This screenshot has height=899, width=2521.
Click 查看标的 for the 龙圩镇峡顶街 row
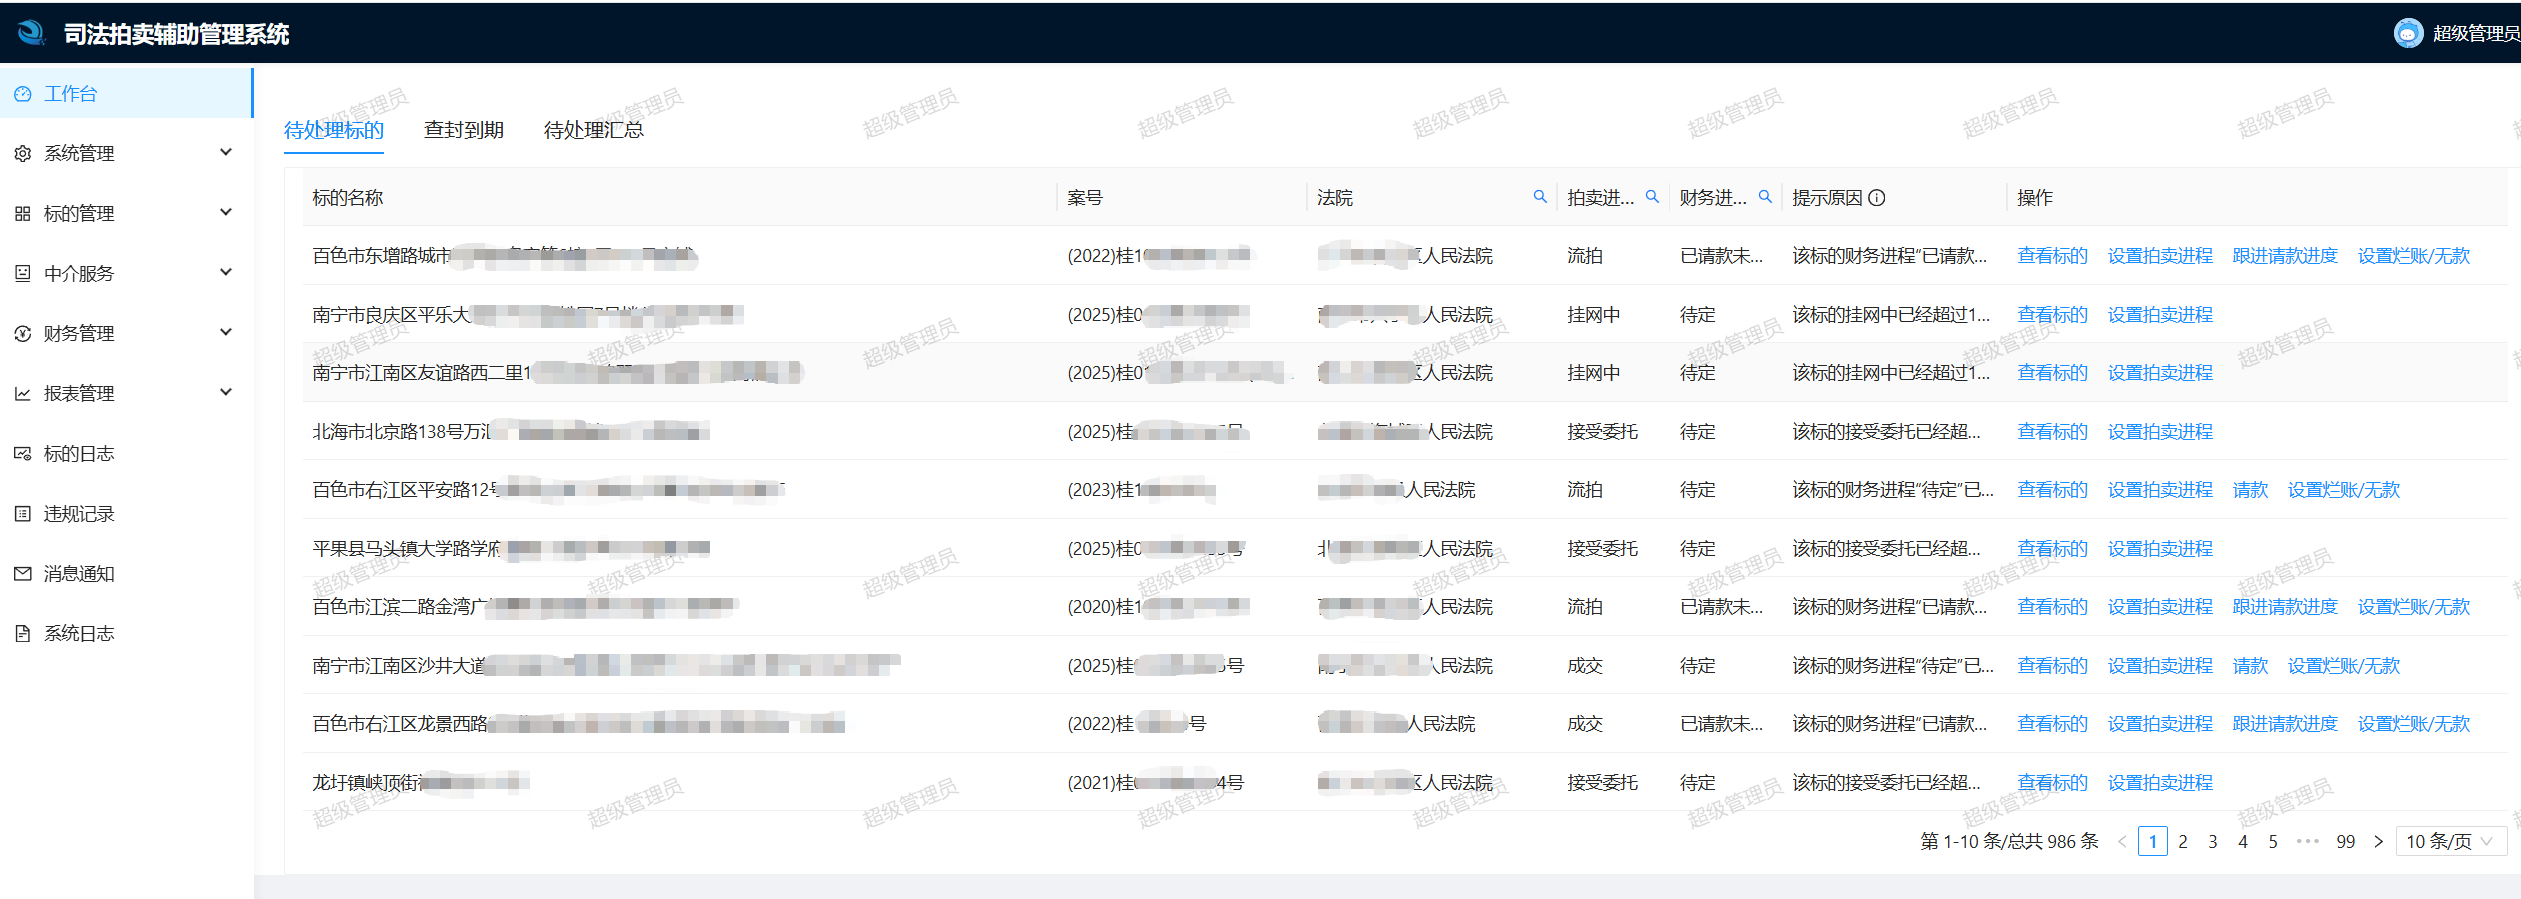pyautogui.click(x=2053, y=783)
